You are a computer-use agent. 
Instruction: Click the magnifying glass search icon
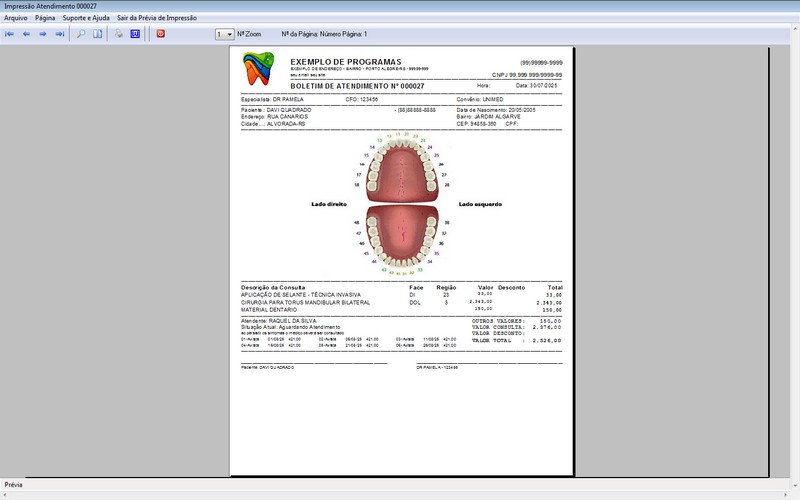(x=82, y=34)
